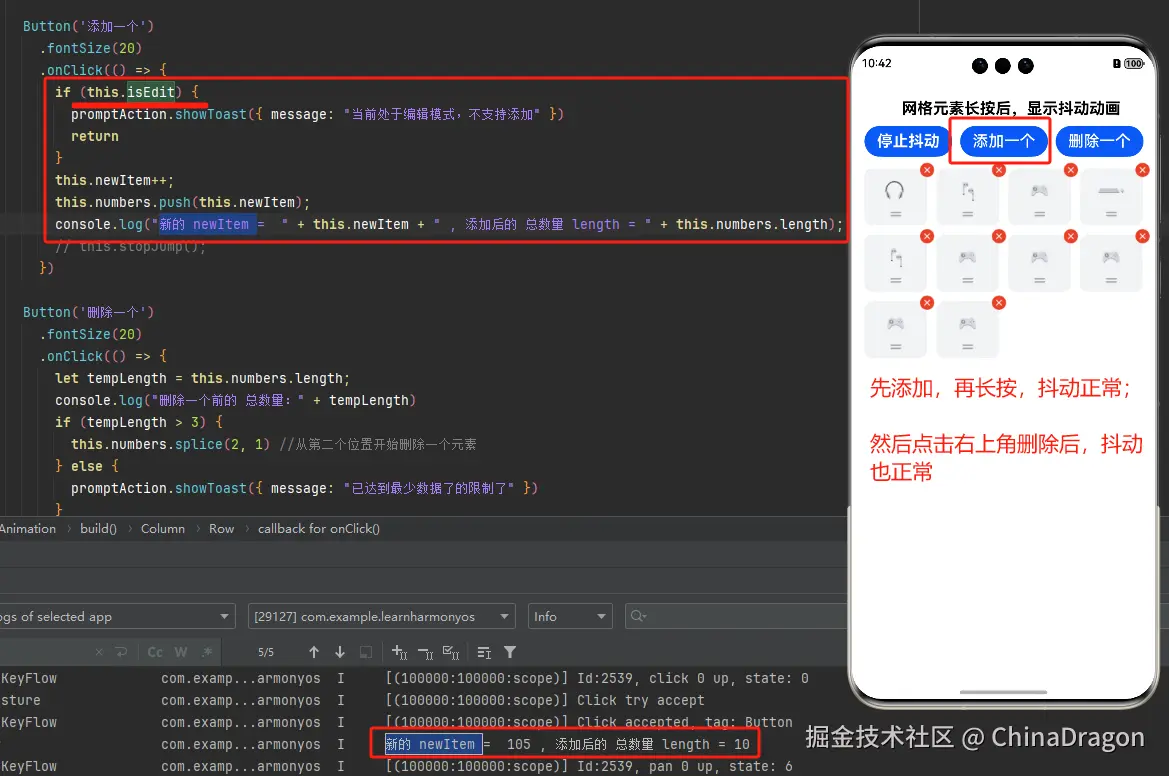Open the com.example.learnharmonyos process dropdown
Image resolution: width=1169 pixels, height=776 pixels.
point(380,616)
